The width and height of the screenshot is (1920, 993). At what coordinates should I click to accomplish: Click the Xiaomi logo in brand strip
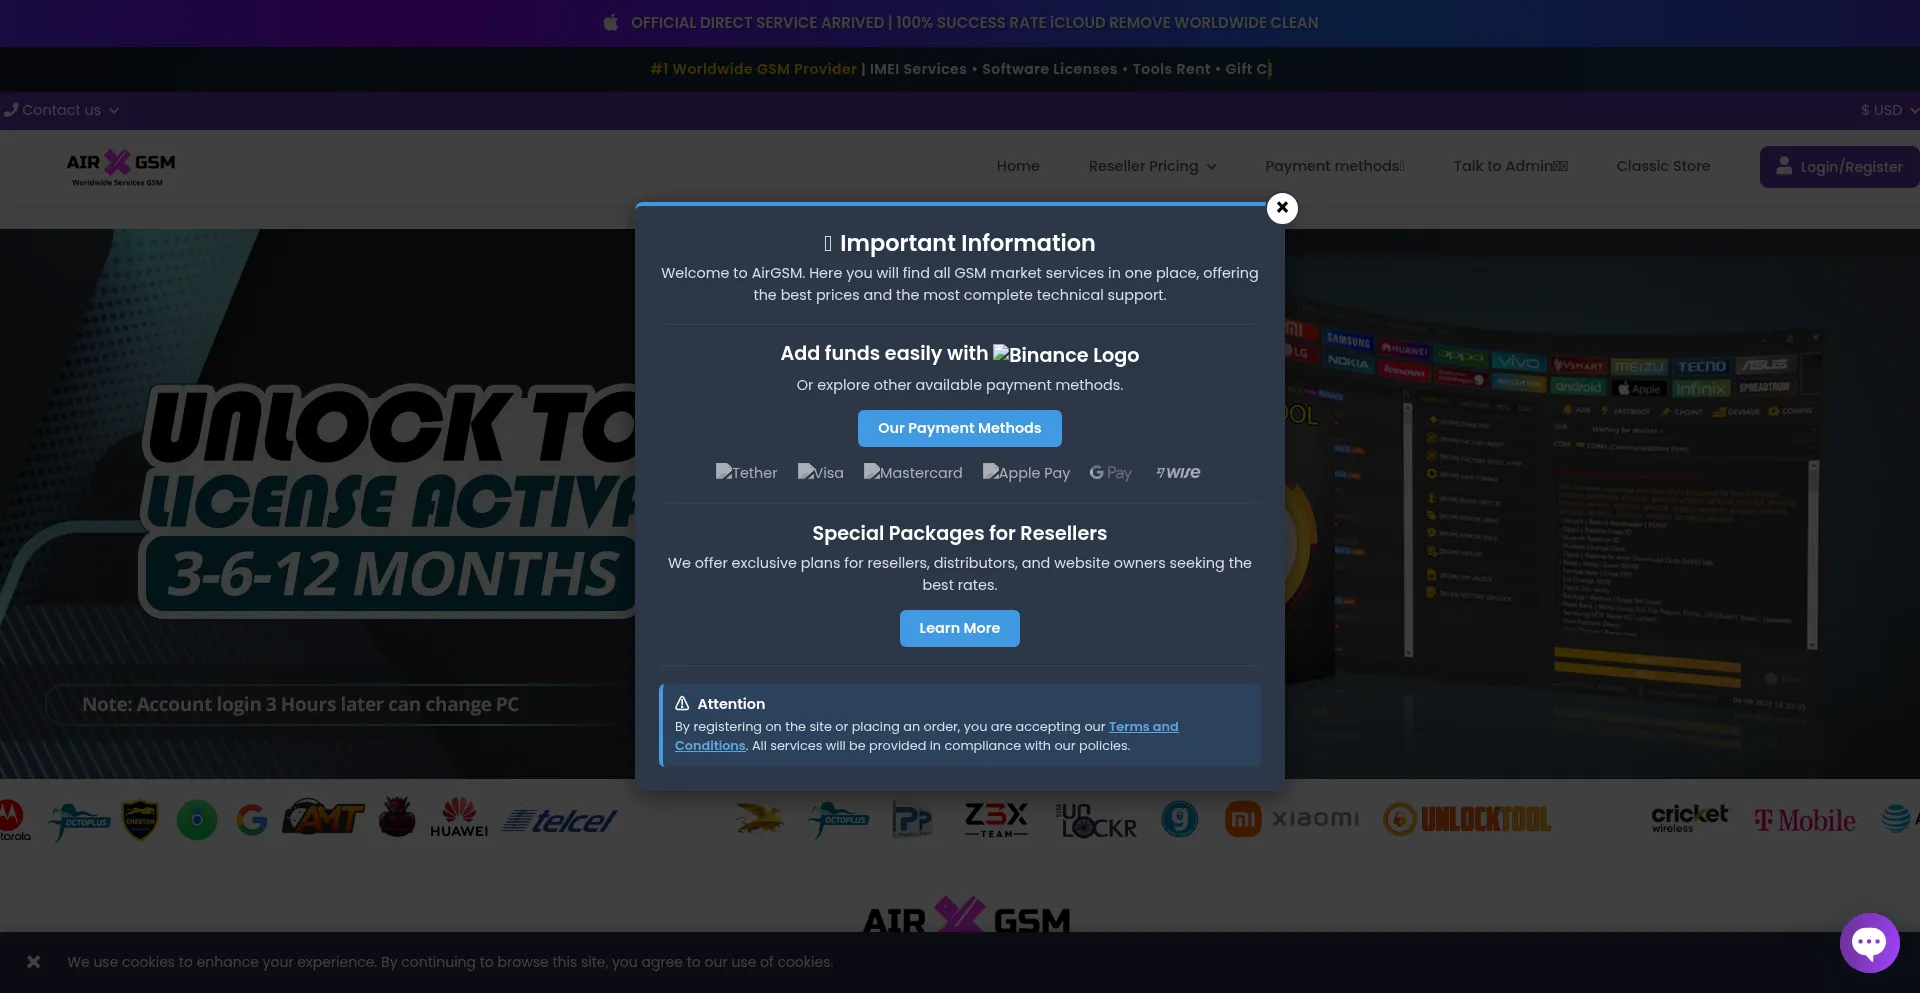coord(1292,819)
